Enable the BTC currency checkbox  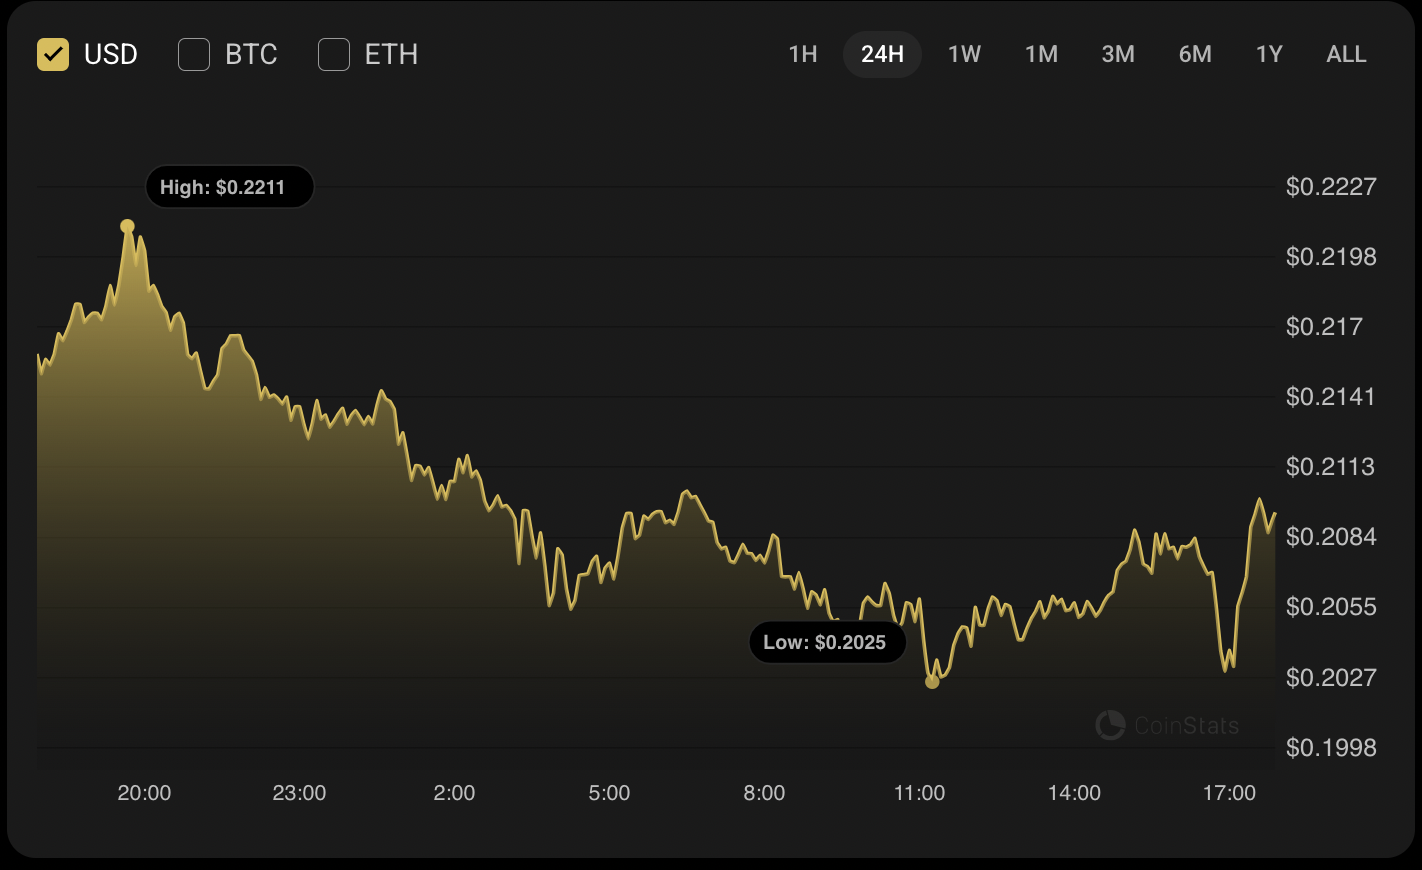pos(194,54)
